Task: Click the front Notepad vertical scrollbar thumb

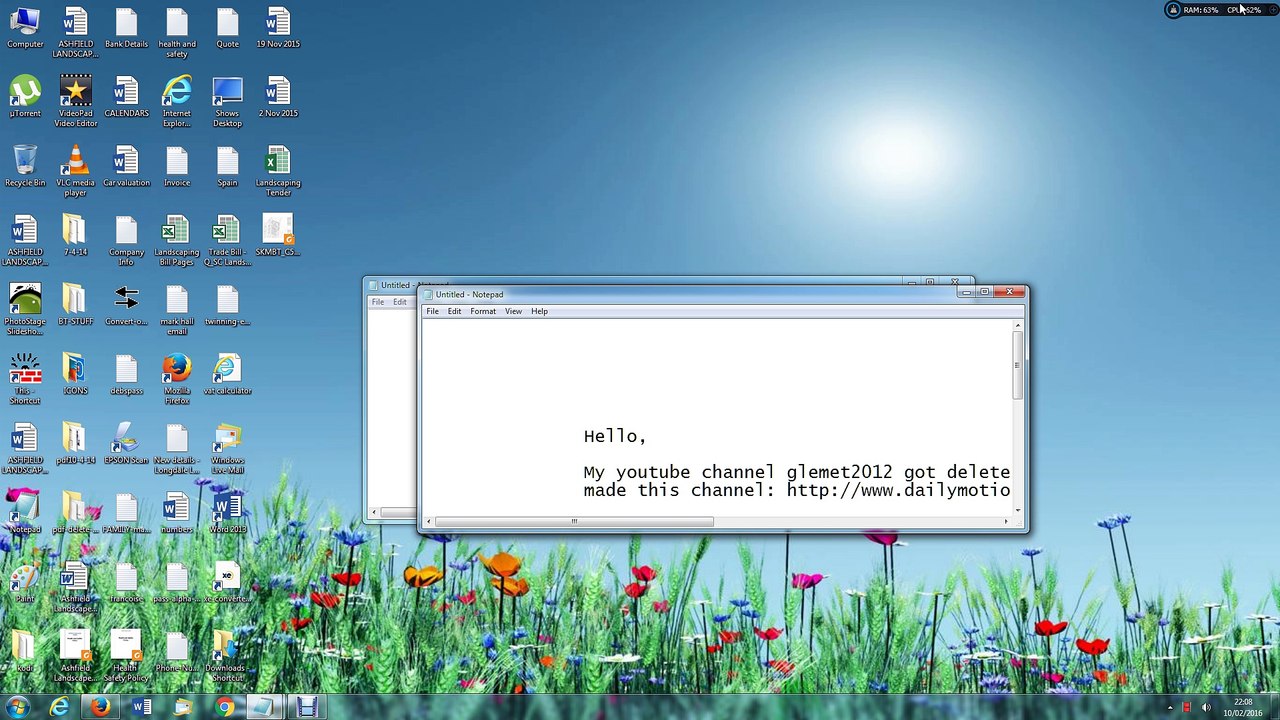Action: click(x=1018, y=365)
